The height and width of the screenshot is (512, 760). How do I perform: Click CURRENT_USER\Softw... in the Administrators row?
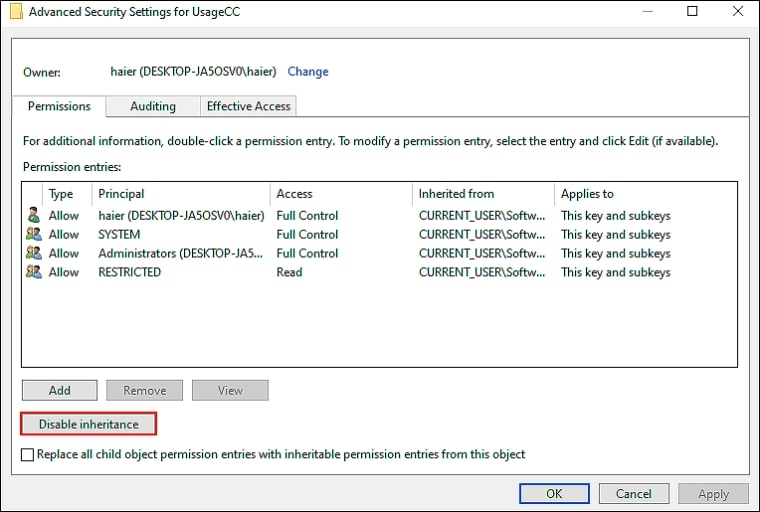click(482, 253)
